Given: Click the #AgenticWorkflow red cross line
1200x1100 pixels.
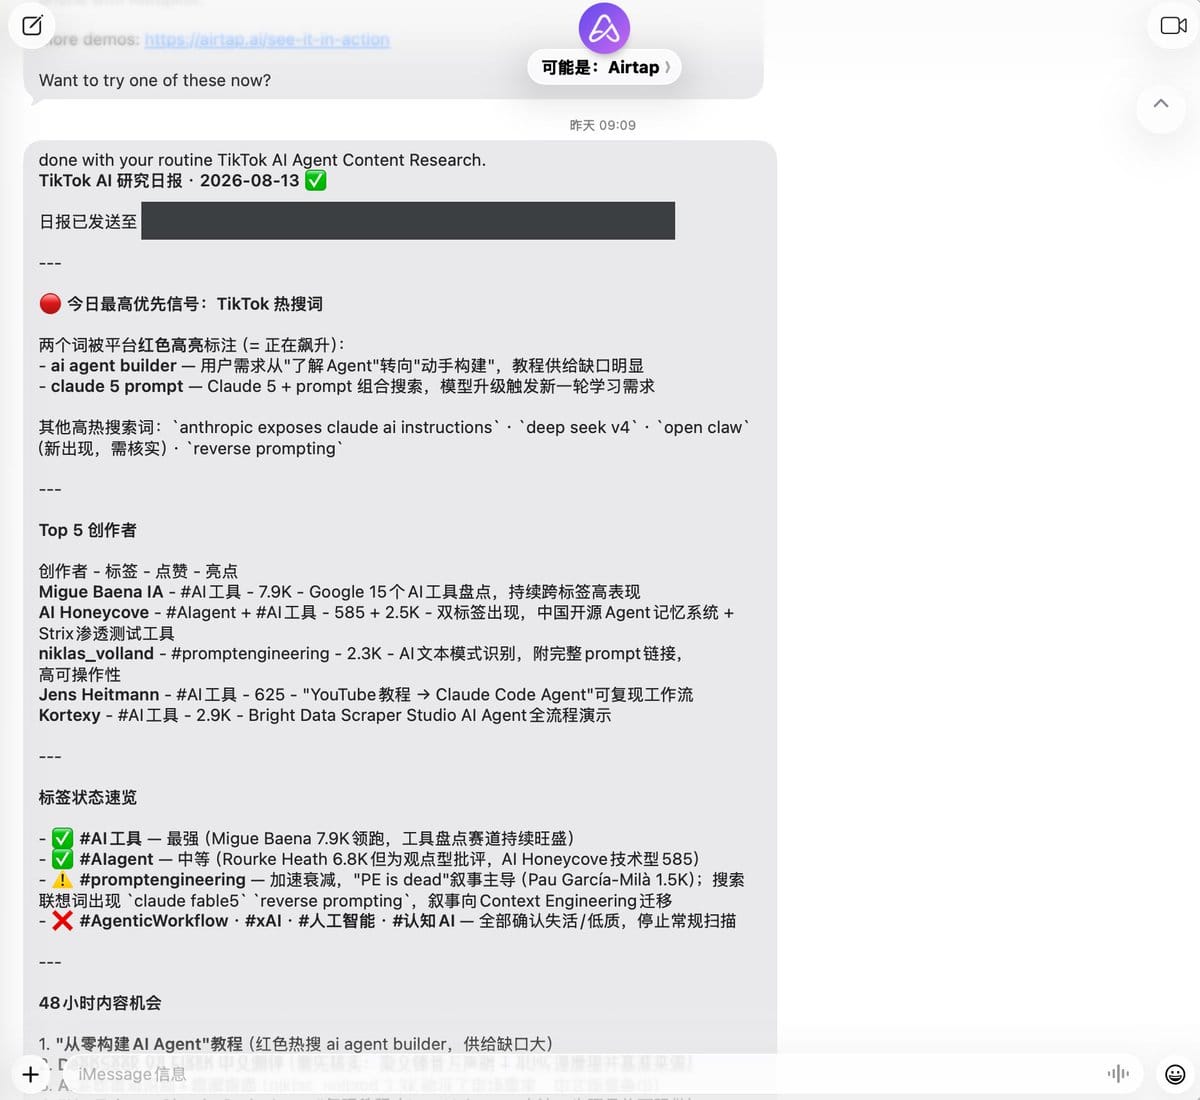Looking at the screenshot, I should tap(387, 921).
